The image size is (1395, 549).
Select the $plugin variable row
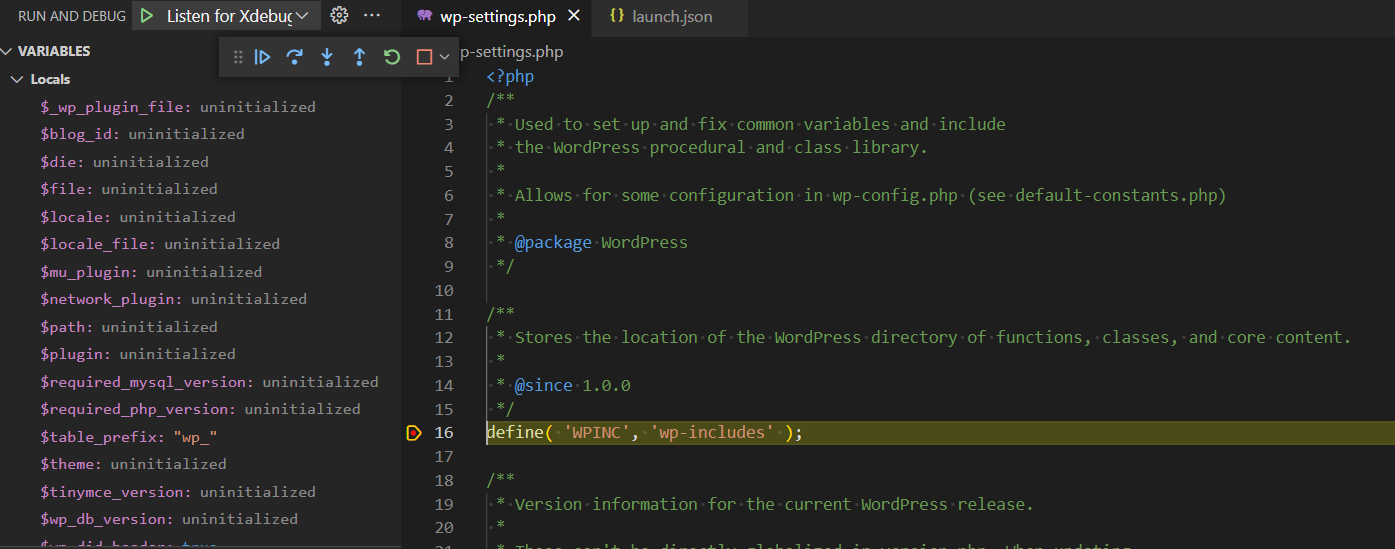coord(200,354)
